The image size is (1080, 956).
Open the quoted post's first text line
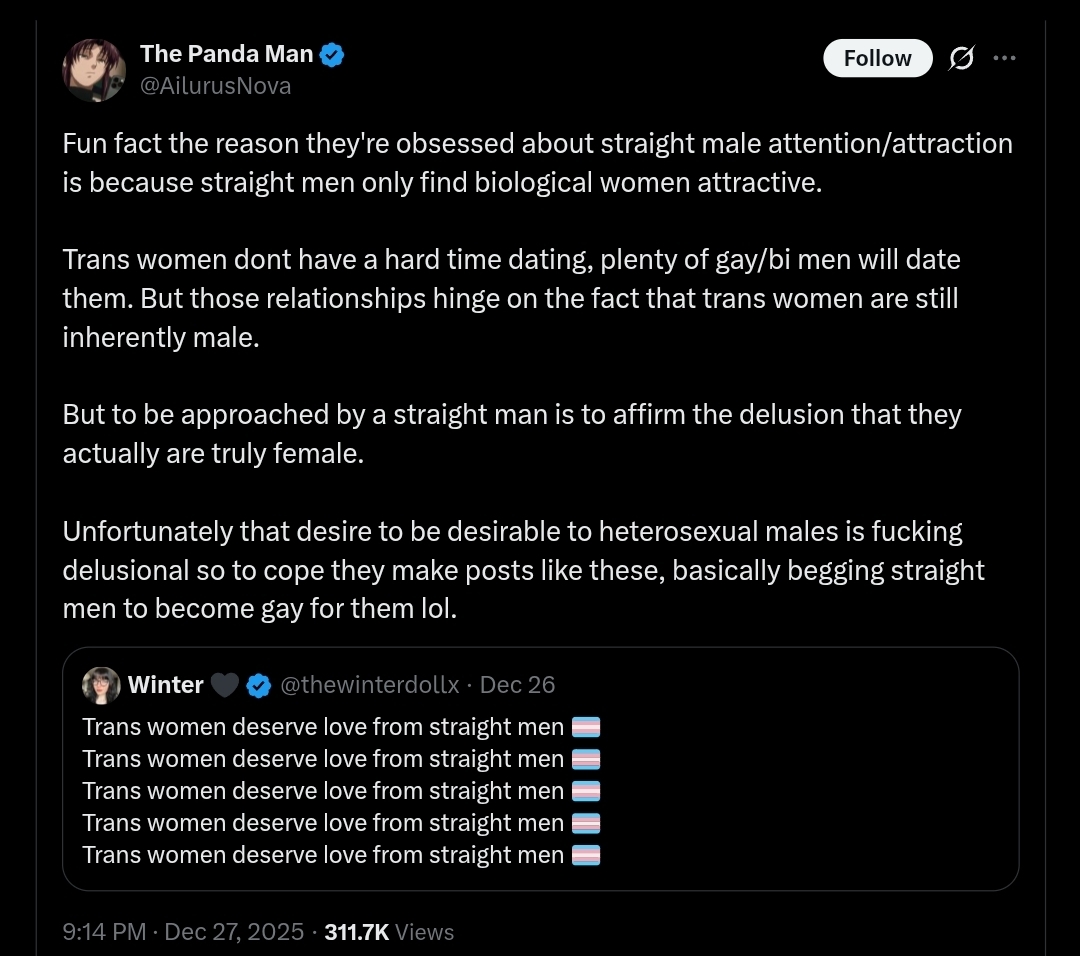coord(323,727)
